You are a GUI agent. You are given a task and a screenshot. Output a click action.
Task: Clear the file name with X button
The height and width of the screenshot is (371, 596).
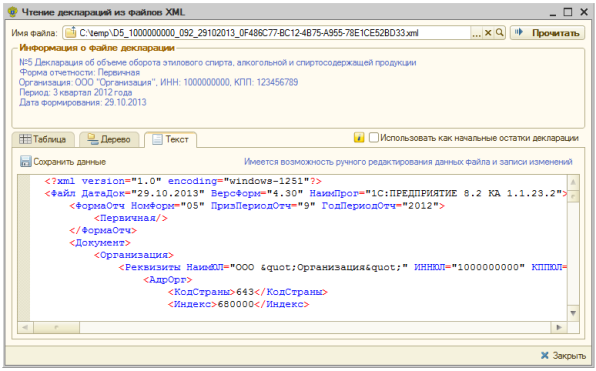click(x=488, y=33)
